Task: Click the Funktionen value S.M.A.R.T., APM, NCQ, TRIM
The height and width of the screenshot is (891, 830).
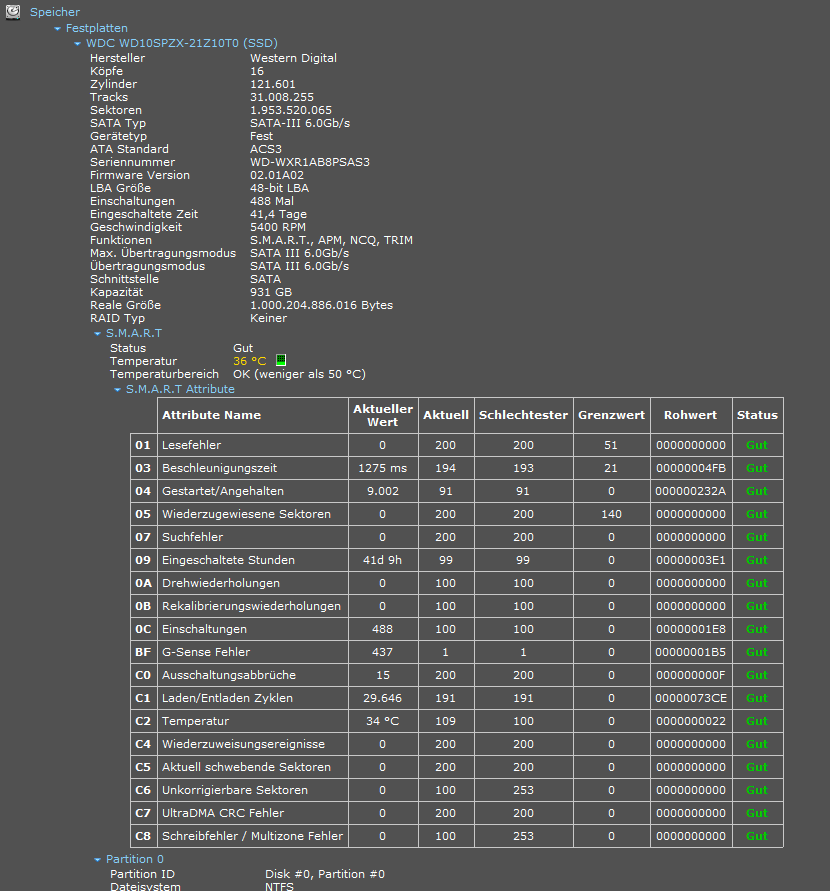Action: [331, 240]
